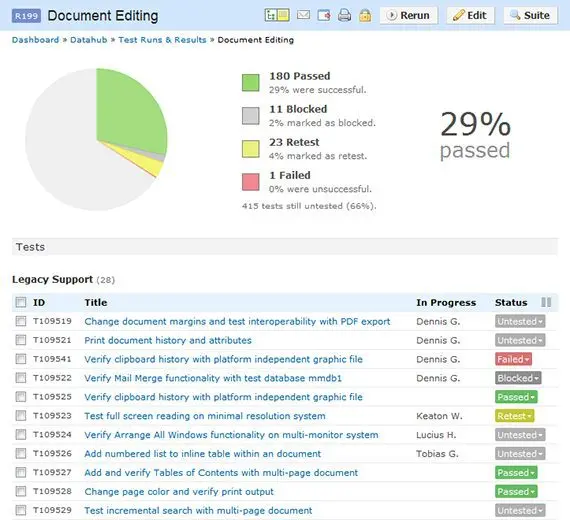Viewport: 570px width, 520px height.
Task: Switch to the yellow detail view icon
Action: (x=284, y=15)
